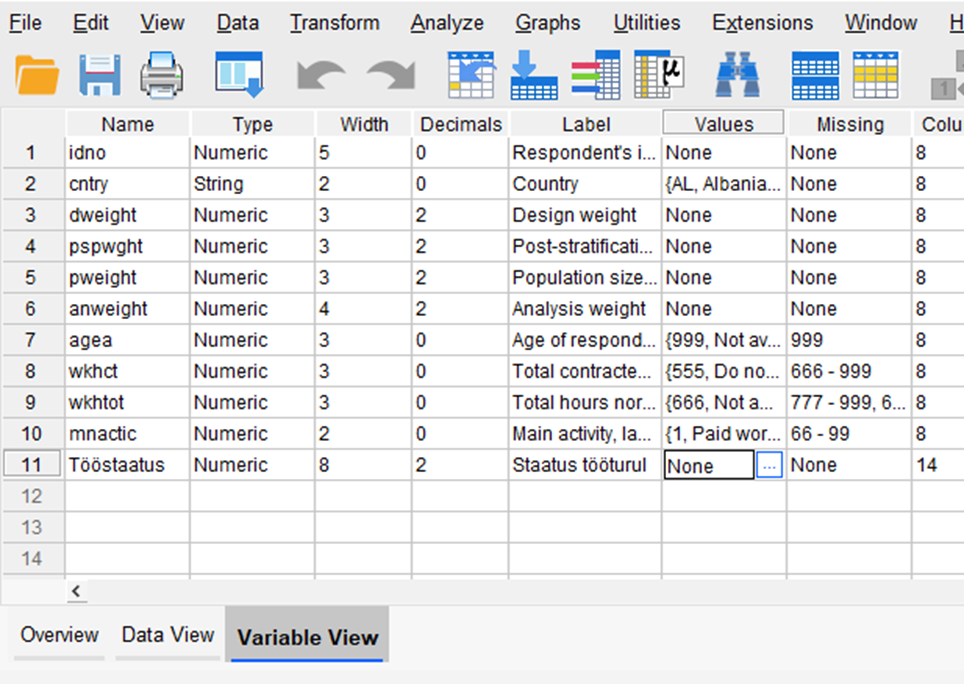This screenshot has height=684, width=964.
Task: Click the horizontal scrollbar left arrow
Action: tap(76, 591)
